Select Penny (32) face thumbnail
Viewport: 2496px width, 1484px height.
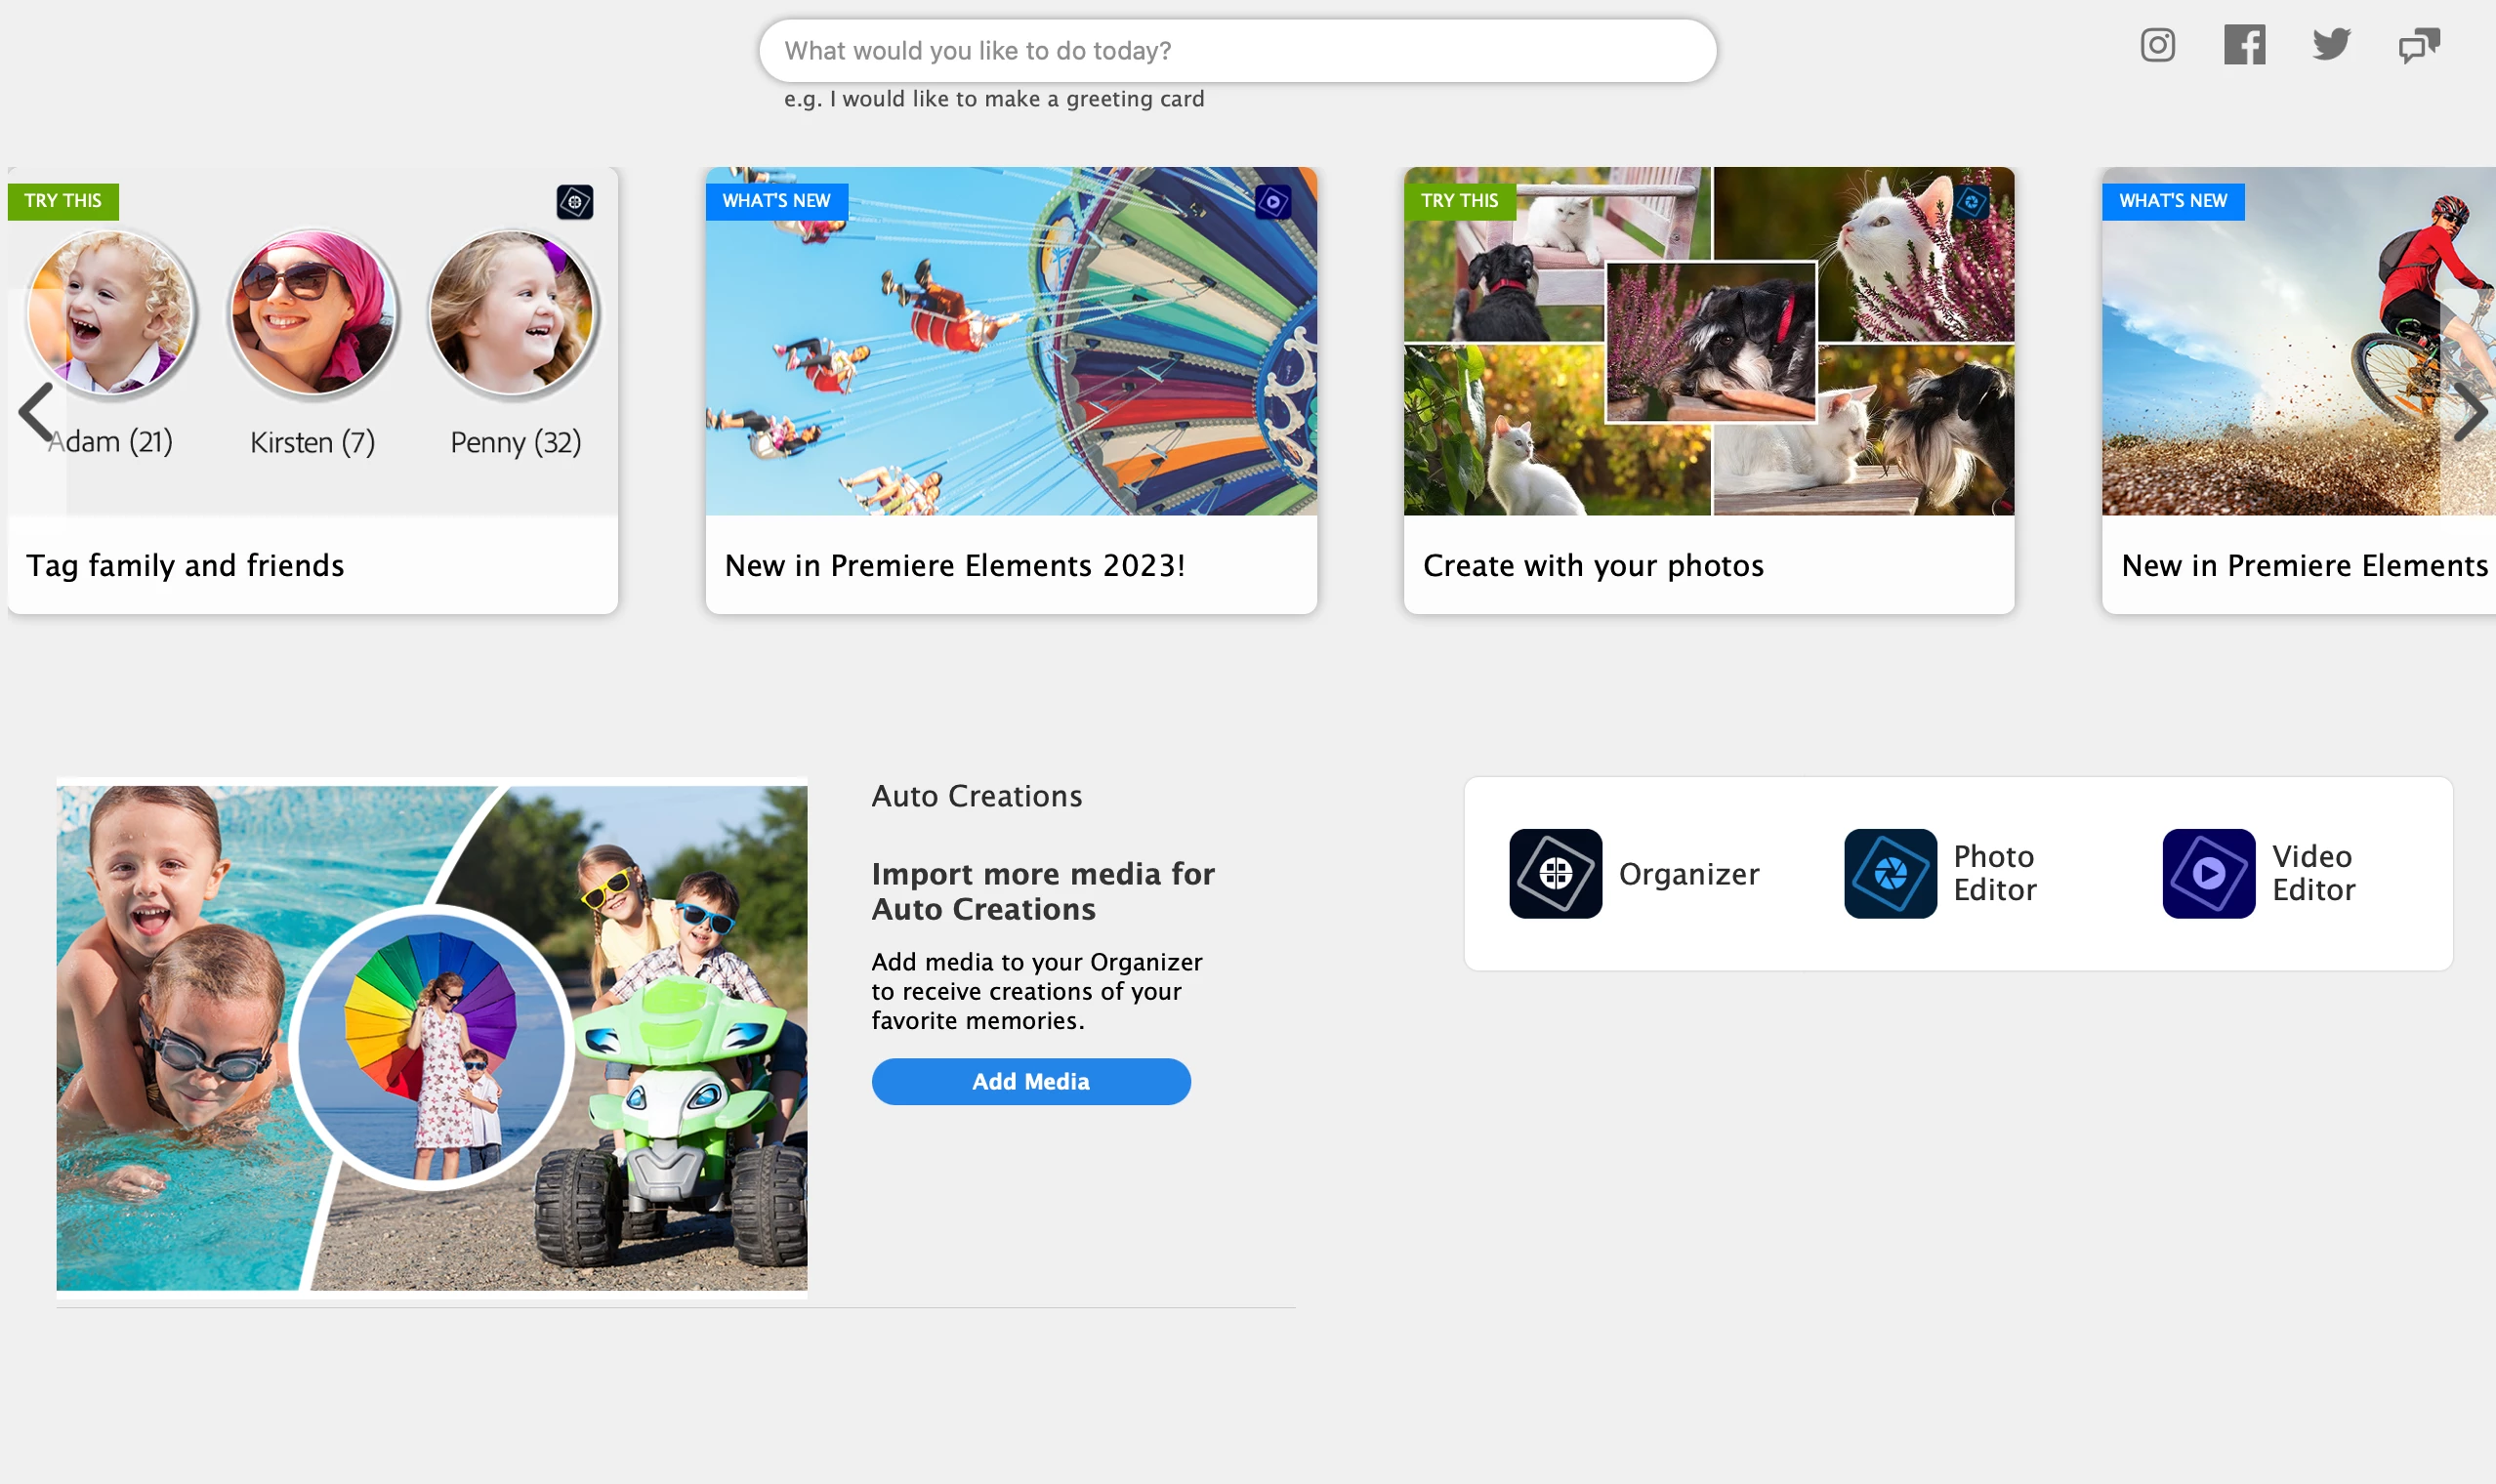[x=513, y=313]
